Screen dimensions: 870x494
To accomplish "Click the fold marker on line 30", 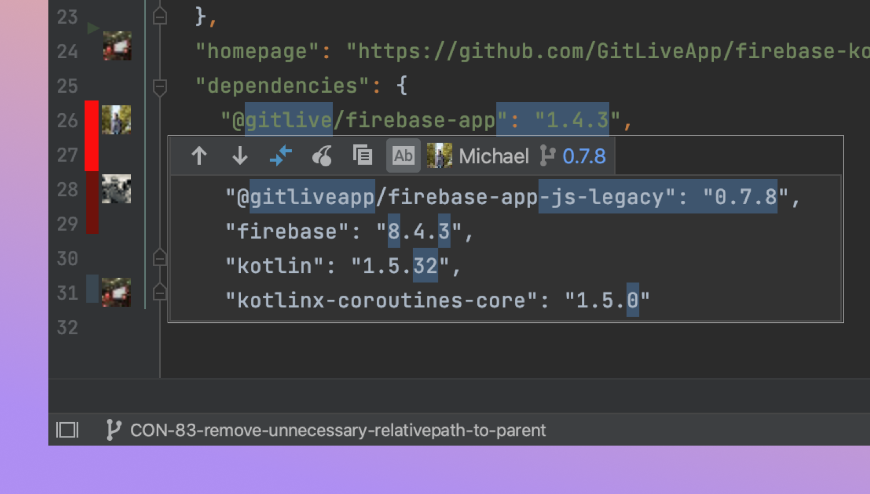I will pos(159,258).
